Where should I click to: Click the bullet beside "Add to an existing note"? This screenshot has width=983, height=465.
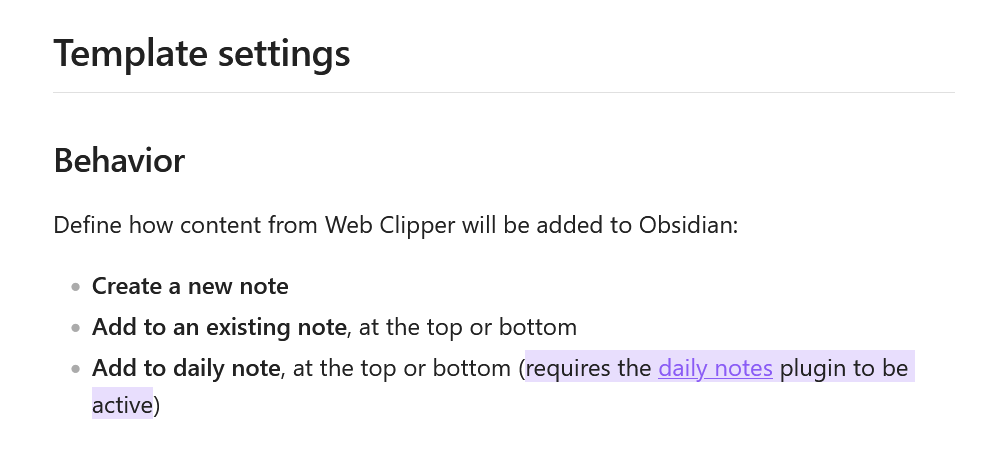[76, 328]
